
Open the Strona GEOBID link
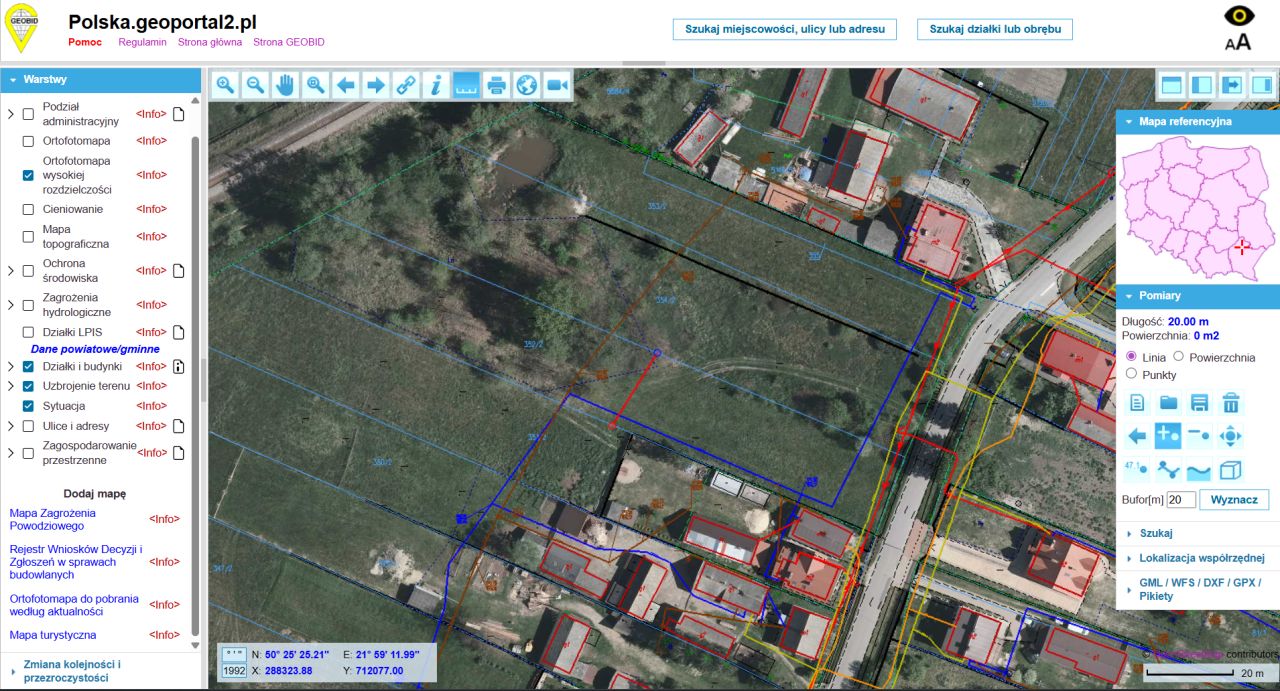click(289, 42)
